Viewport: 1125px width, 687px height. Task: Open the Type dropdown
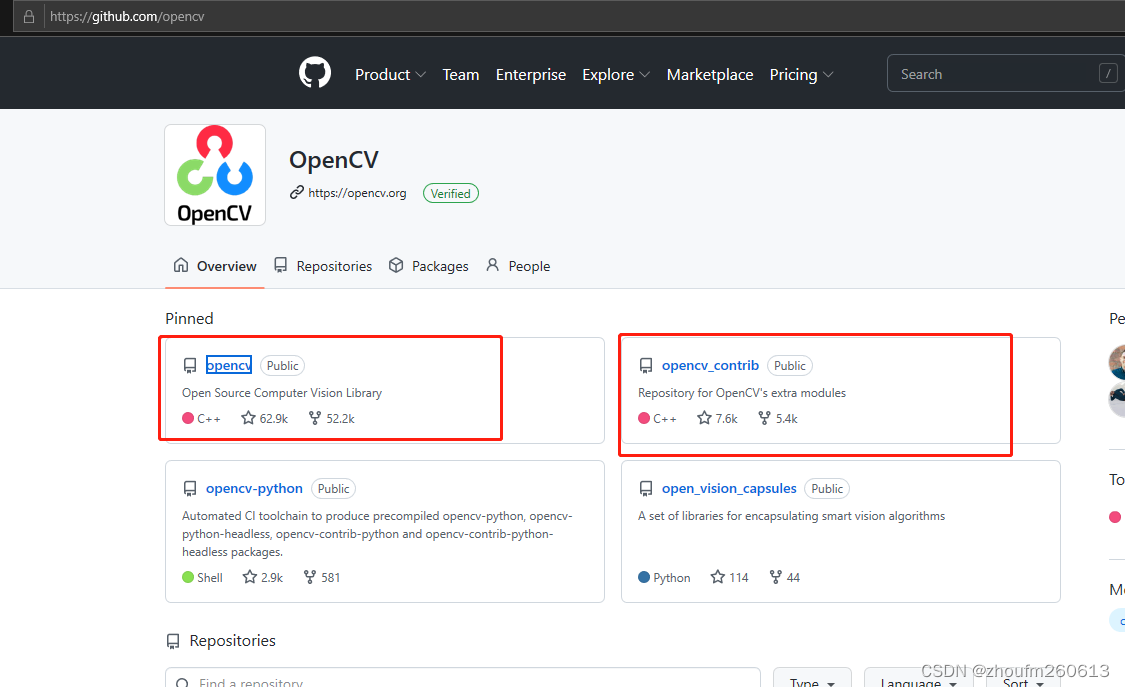click(811, 679)
